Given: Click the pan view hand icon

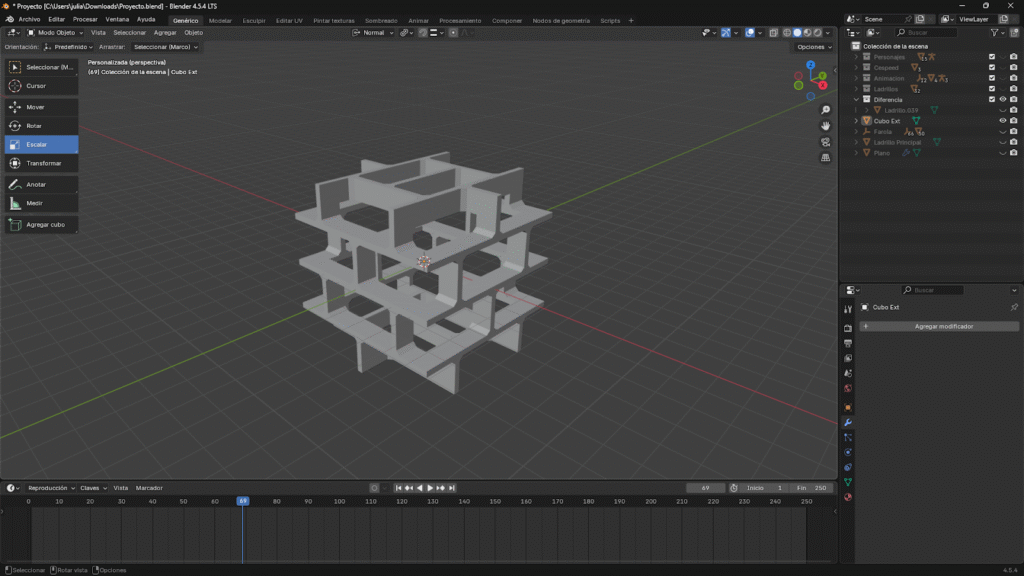Looking at the screenshot, I should coord(825,126).
